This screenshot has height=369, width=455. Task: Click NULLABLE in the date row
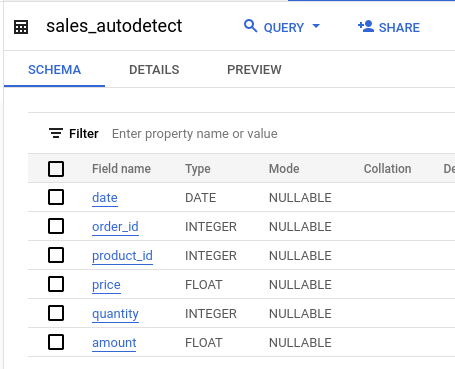300,198
